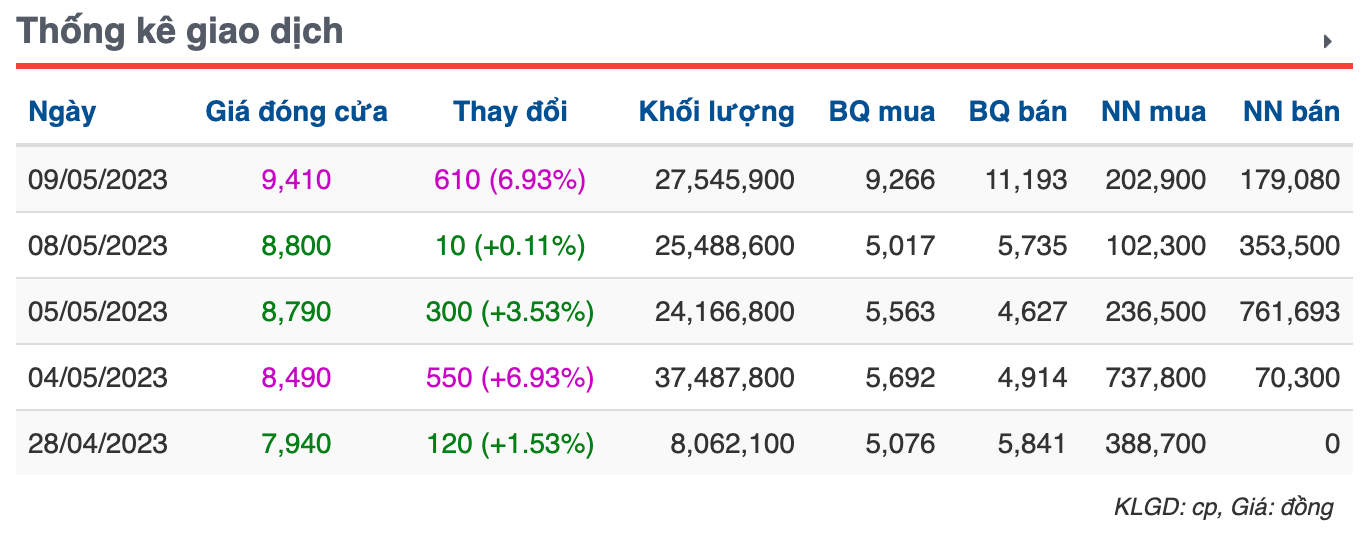The width and height of the screenshot is (1366, 536).
Task: Select the BQ mua column header
Action: click(882, 111)
